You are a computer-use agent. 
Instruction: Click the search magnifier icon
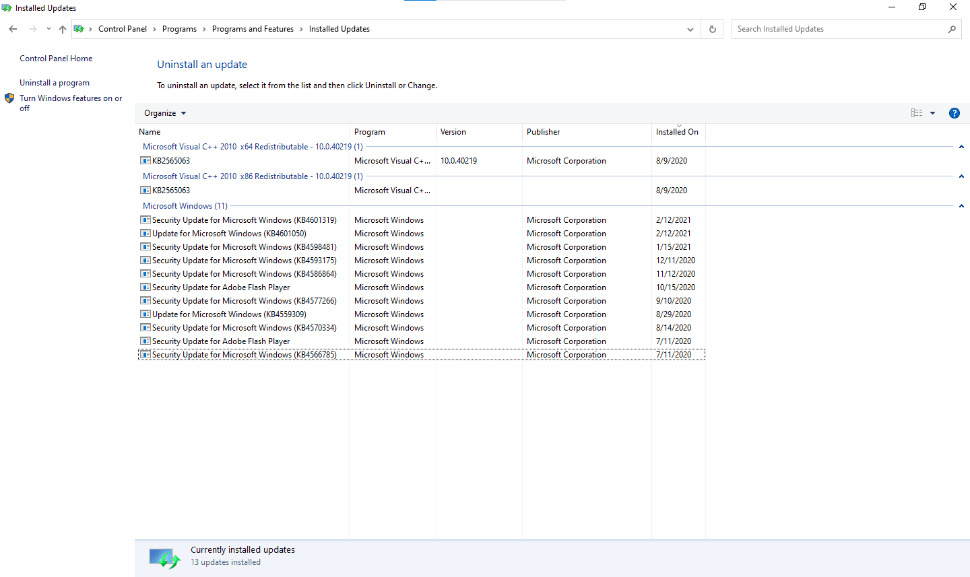tap(952, 29)
